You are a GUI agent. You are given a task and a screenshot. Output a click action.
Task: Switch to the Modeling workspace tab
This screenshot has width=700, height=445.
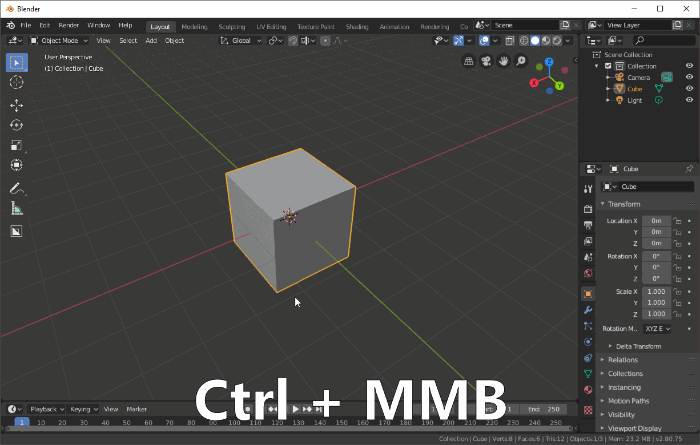(194, 27)
